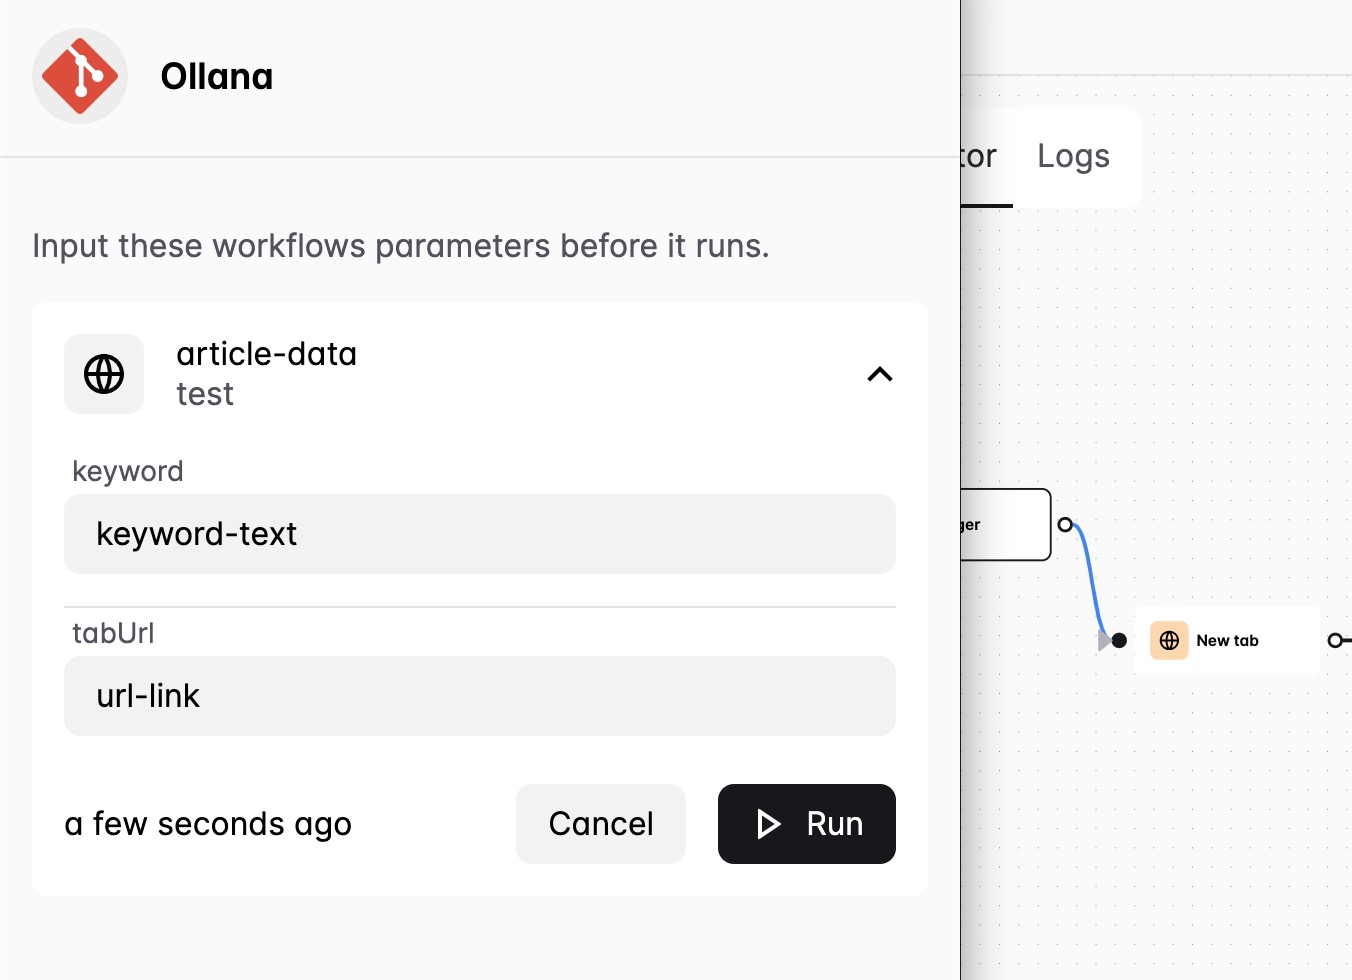
Task: Click the globe icon beside article-data
Action: [104, 374]
